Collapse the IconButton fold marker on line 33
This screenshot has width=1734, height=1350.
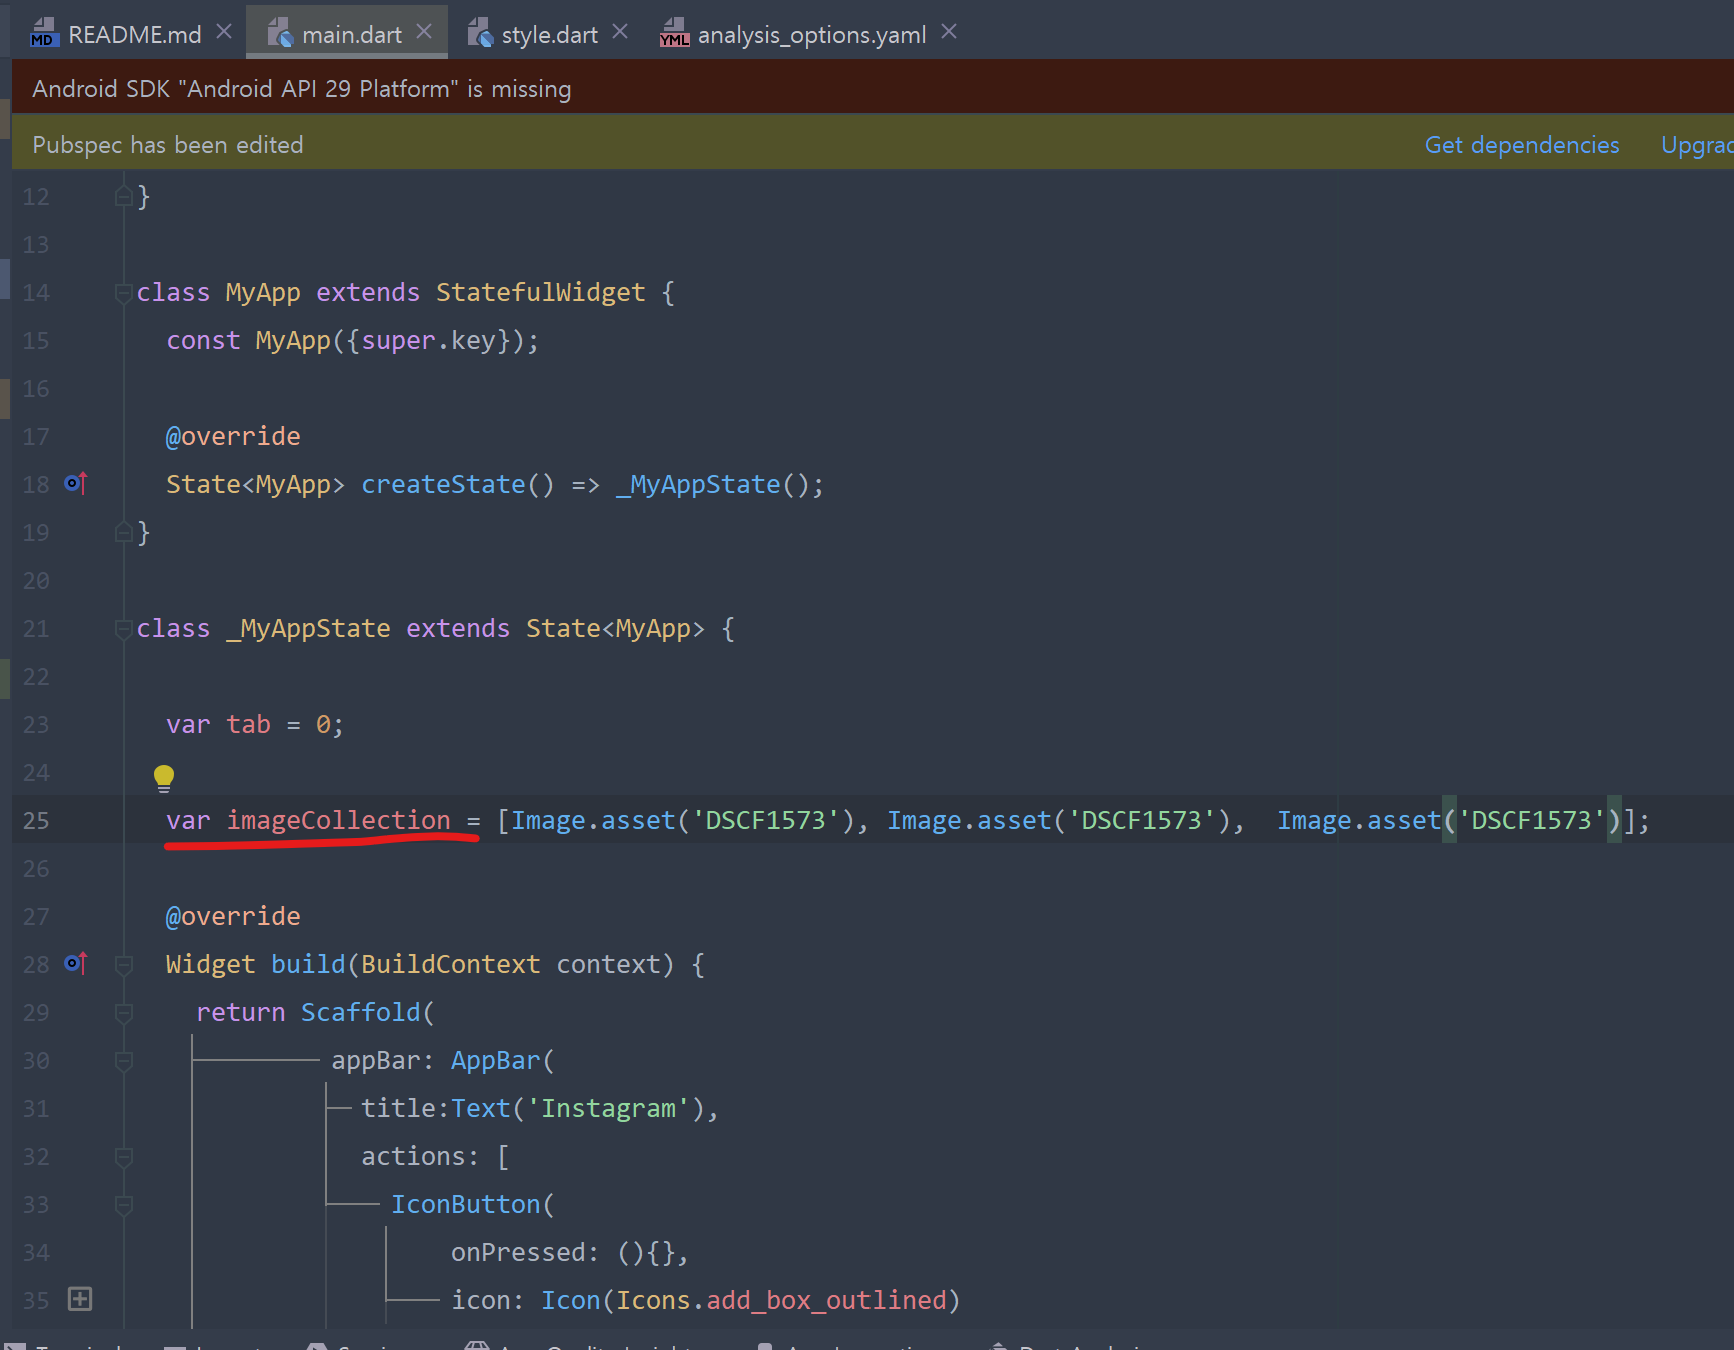[x=124, y=1205]
